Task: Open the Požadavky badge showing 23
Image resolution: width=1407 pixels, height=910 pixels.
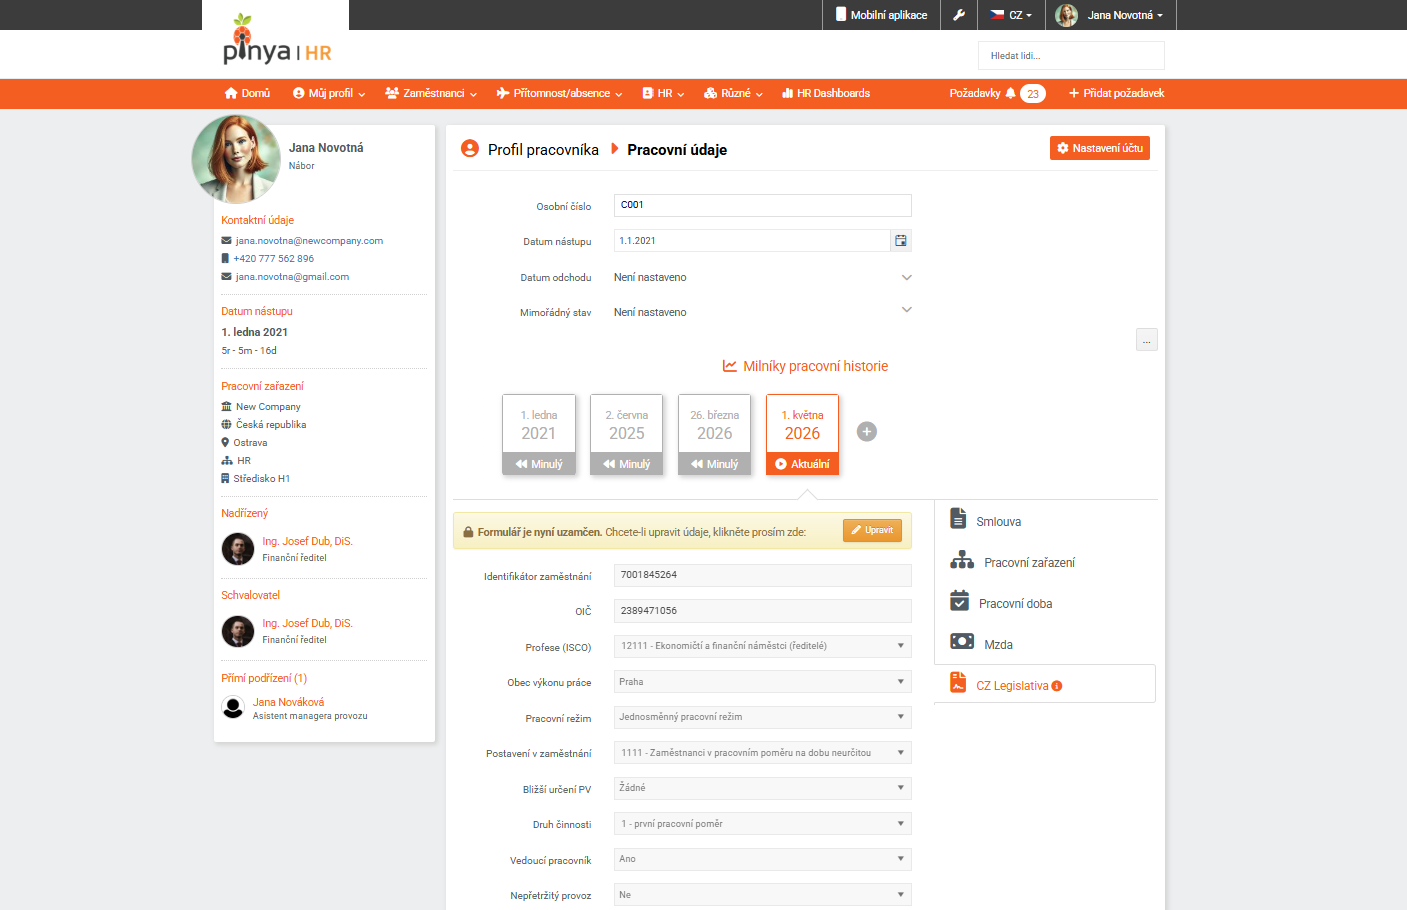Action: click(1033, 93)
